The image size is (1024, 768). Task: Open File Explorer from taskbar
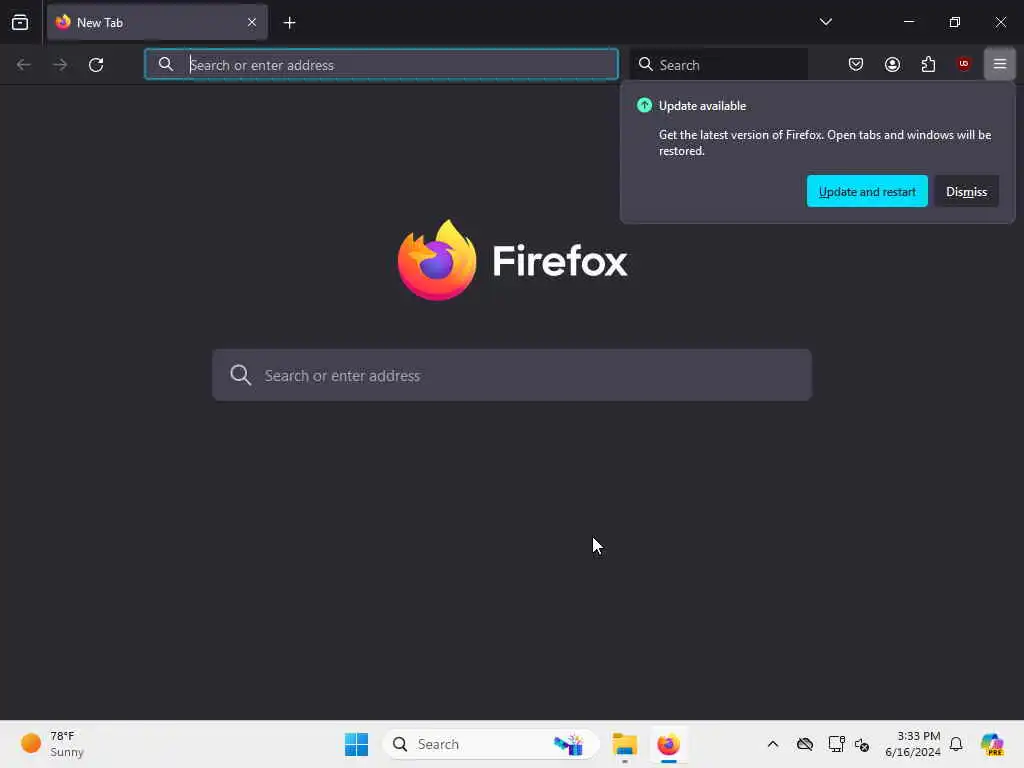(x=624, y=744)
